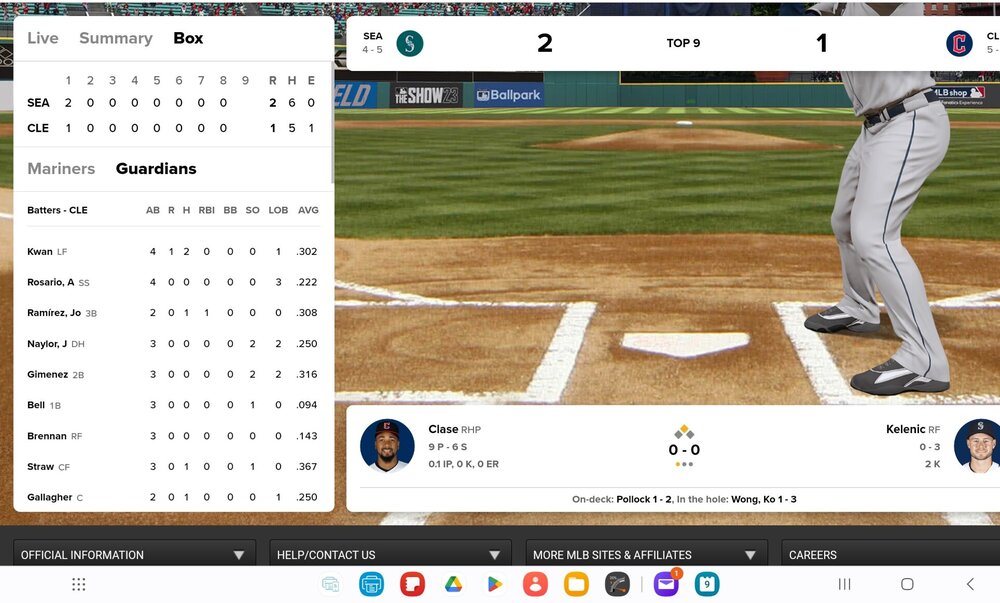Open the Ballpark banner on outfield wall

coord(508,95)
